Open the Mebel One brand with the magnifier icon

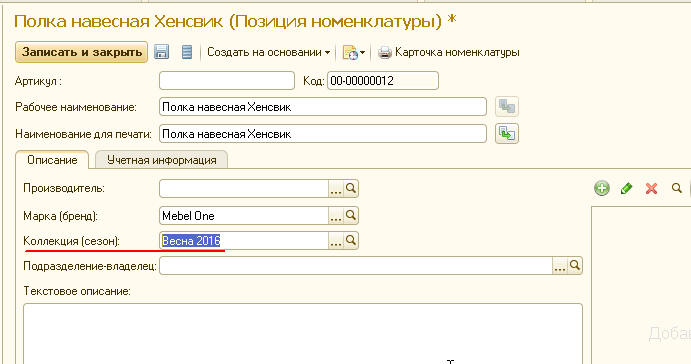click(x=351, y=215)
